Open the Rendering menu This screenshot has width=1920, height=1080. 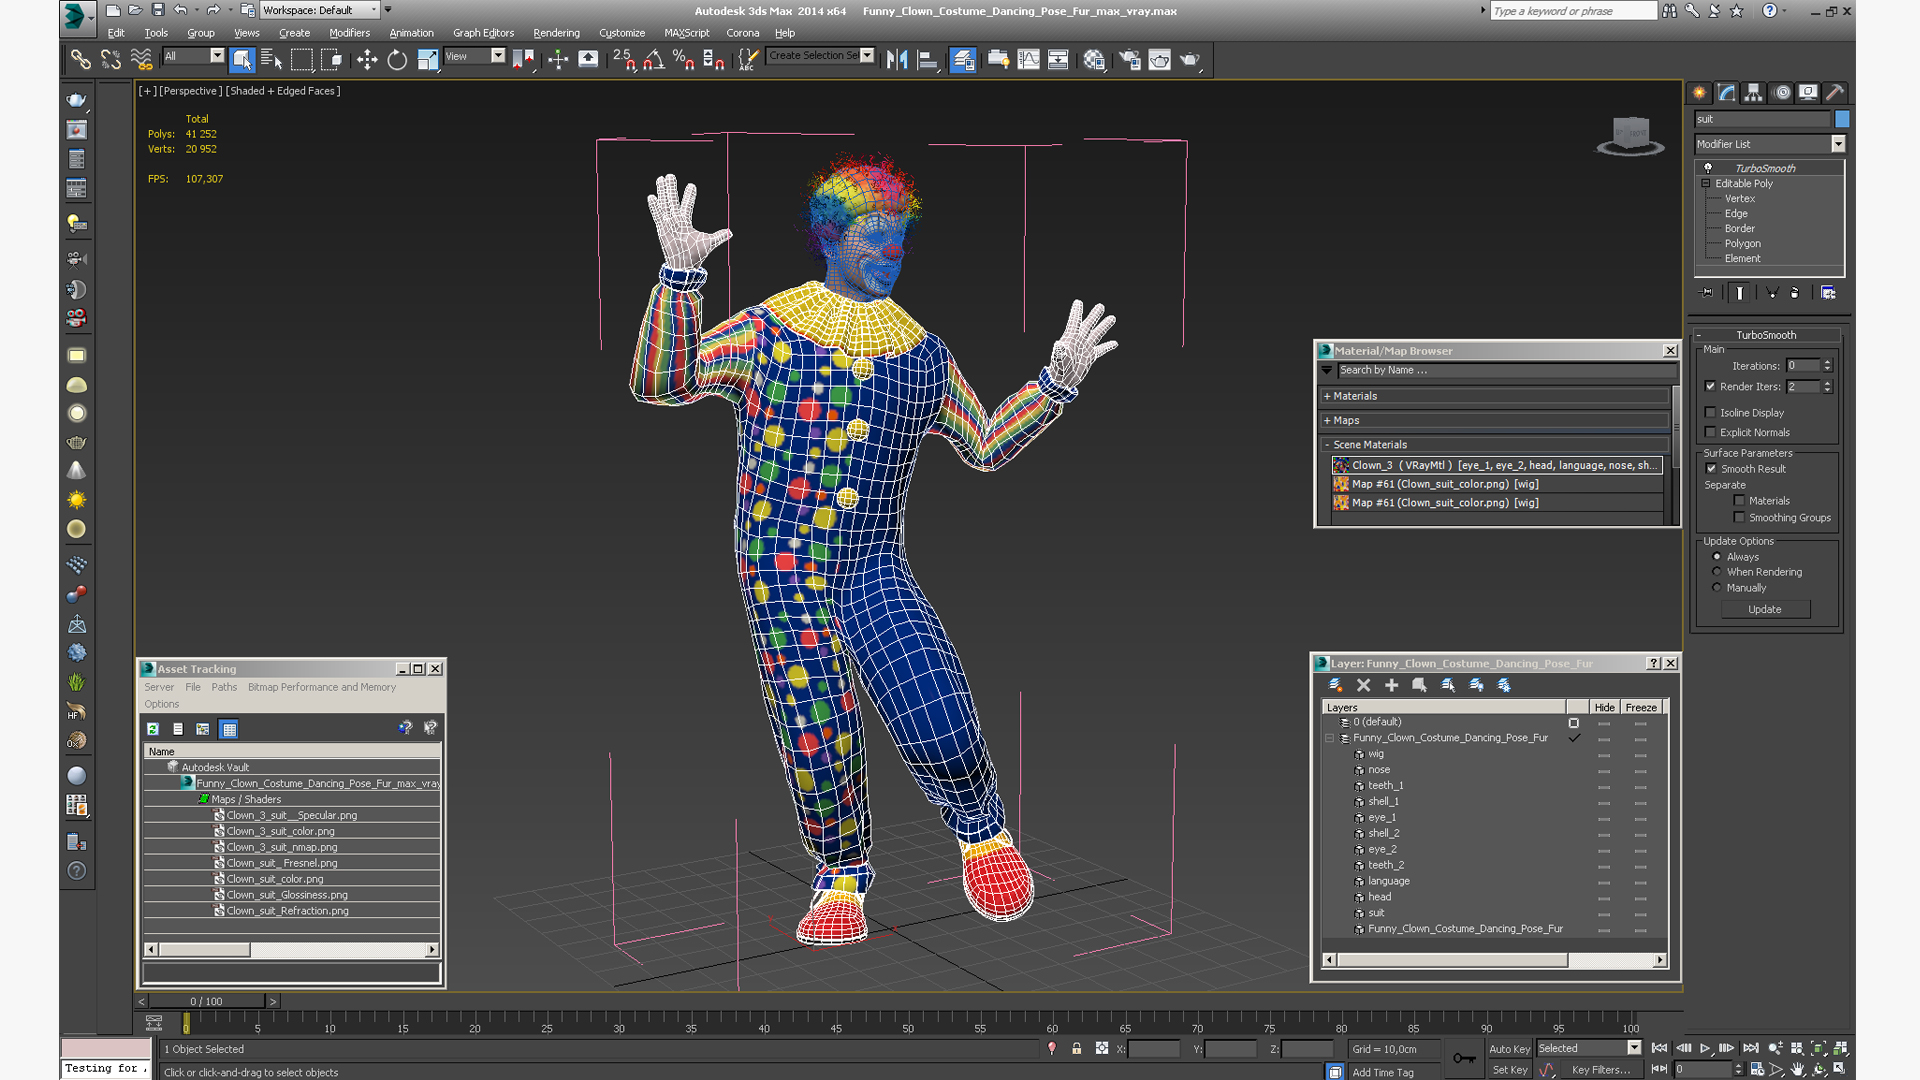(556, 33)
